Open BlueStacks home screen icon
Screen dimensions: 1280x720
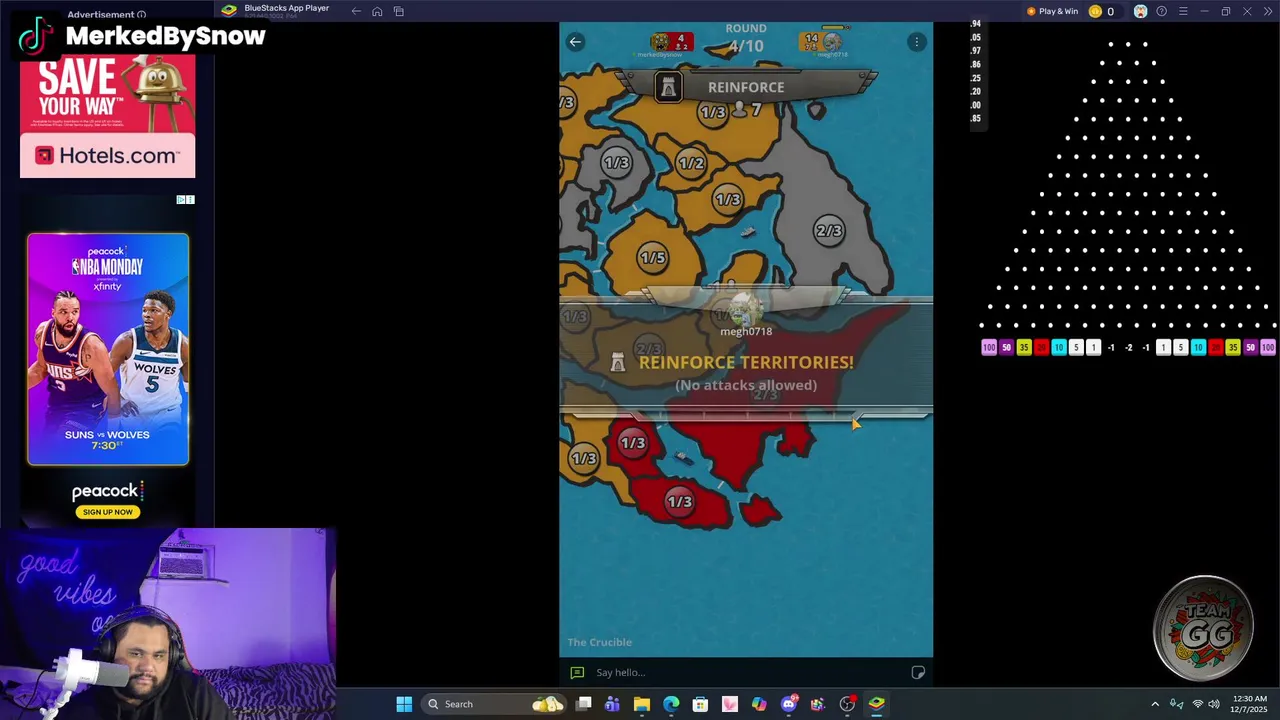tap(377, 11)
